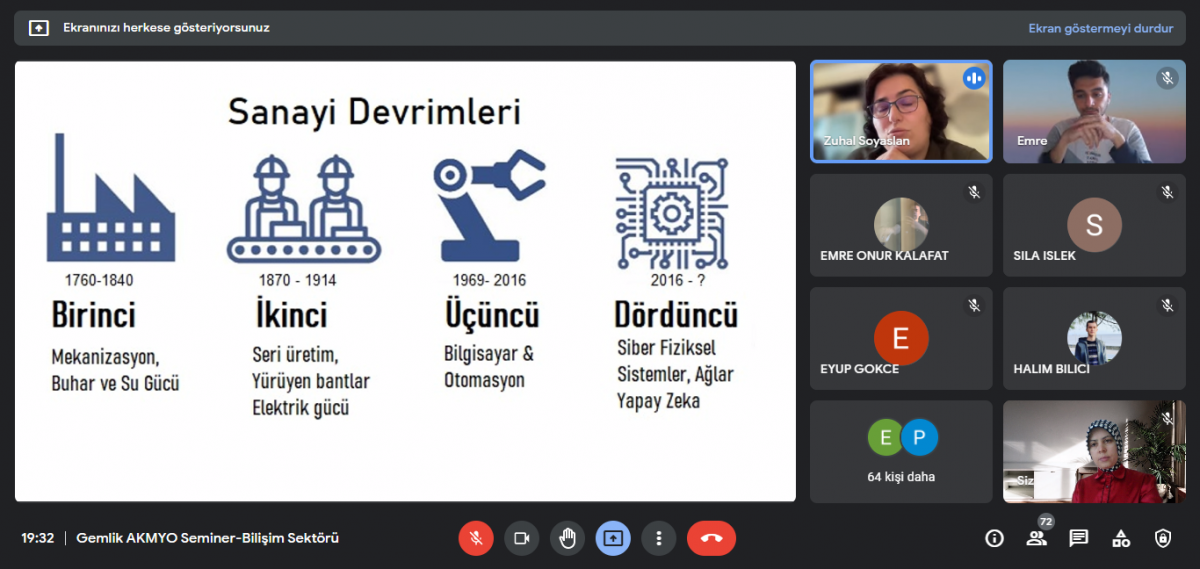The image size is (1200, 569).
Task: Select Emre's video tile
Action: pyautogui.click(x=1094, y=111)
